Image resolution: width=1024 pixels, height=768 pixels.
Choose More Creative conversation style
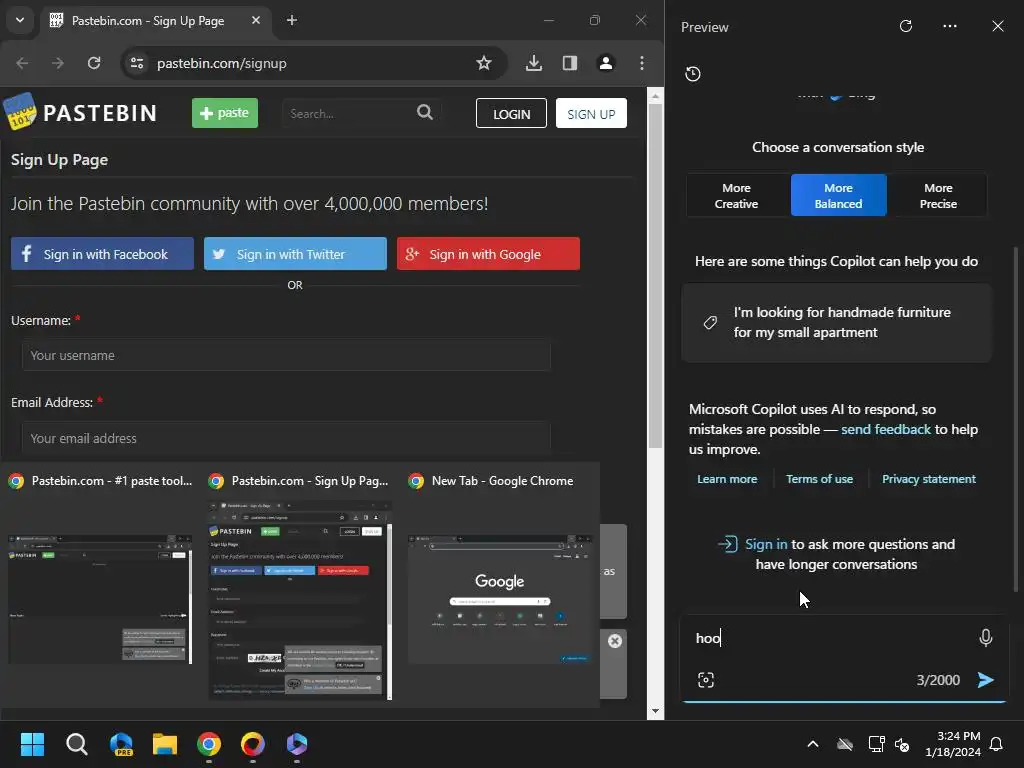point(736,195)
